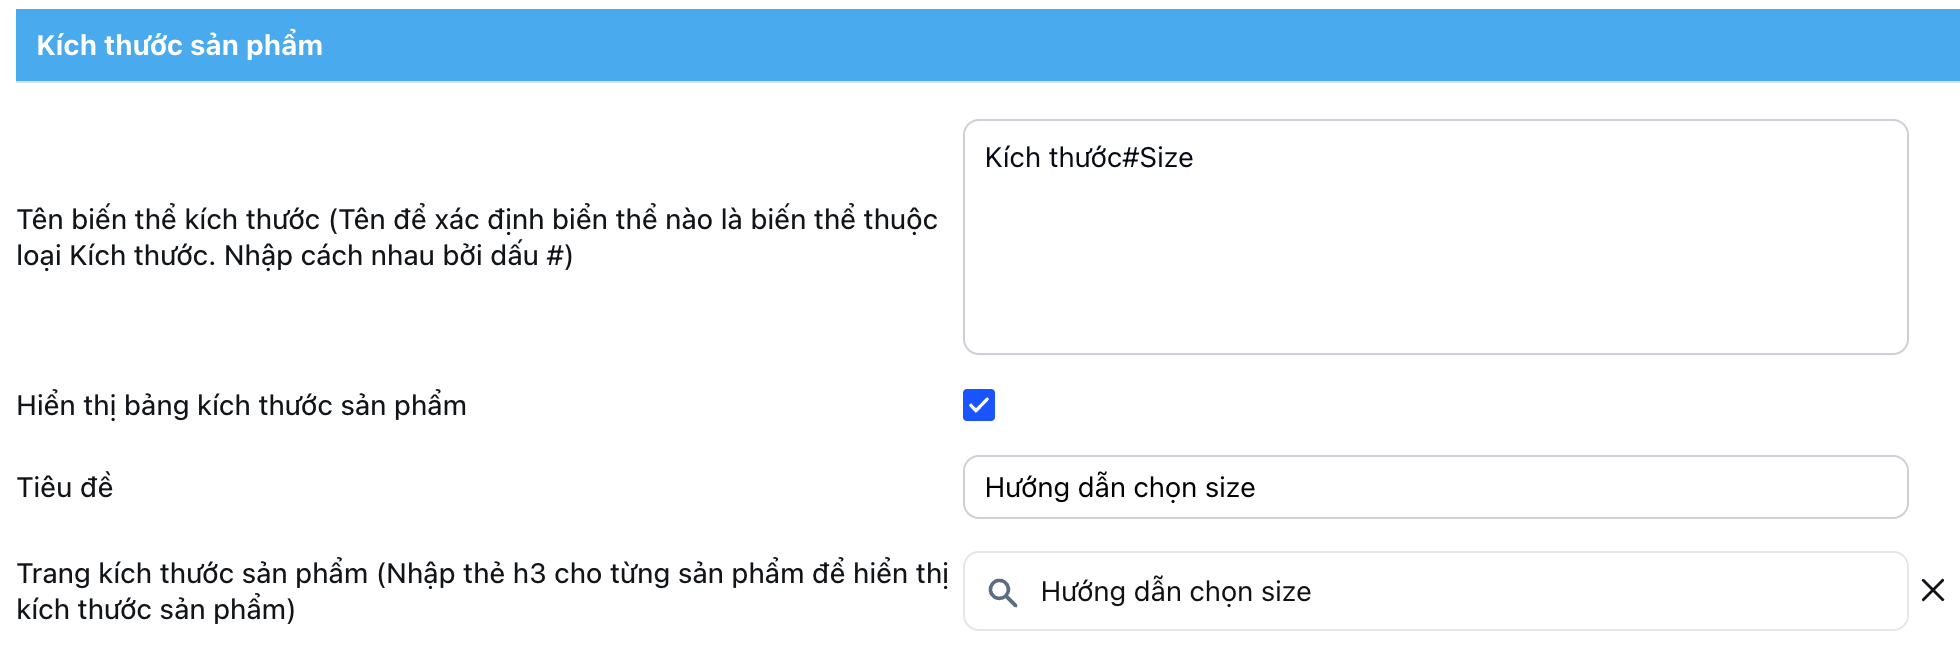
Task: Clear the selected 'Hướng dẫn chọn size' page
Action: pyautogui.click(x=1932, y=591)
